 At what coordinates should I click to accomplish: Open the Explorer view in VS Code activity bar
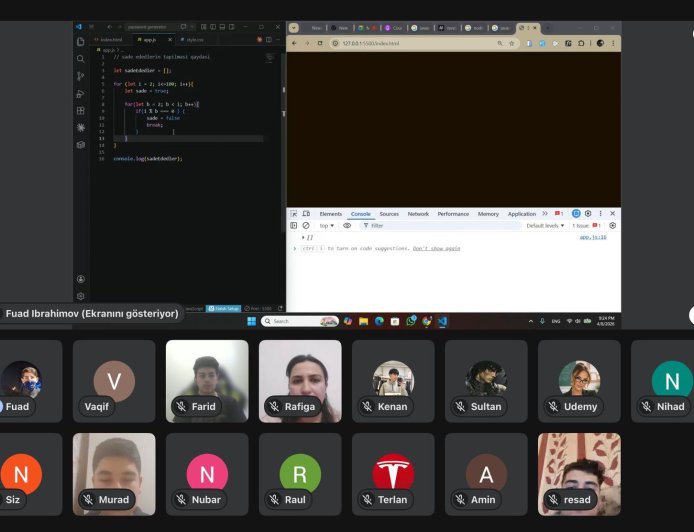tap(81, 42)
